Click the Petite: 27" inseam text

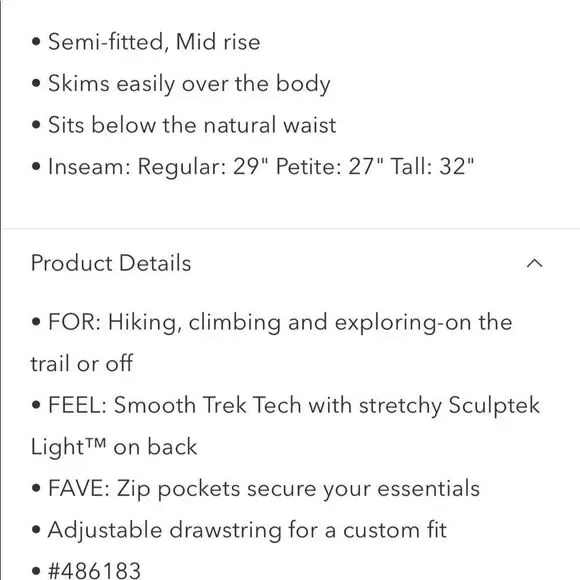330,166
